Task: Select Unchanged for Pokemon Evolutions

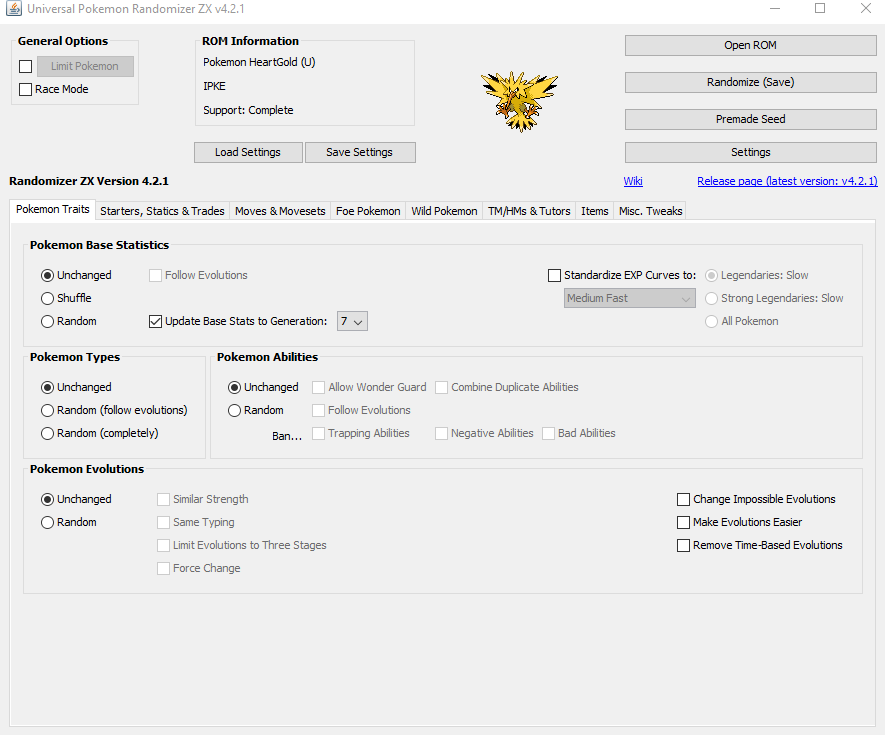Action: [x=47, y=500]
